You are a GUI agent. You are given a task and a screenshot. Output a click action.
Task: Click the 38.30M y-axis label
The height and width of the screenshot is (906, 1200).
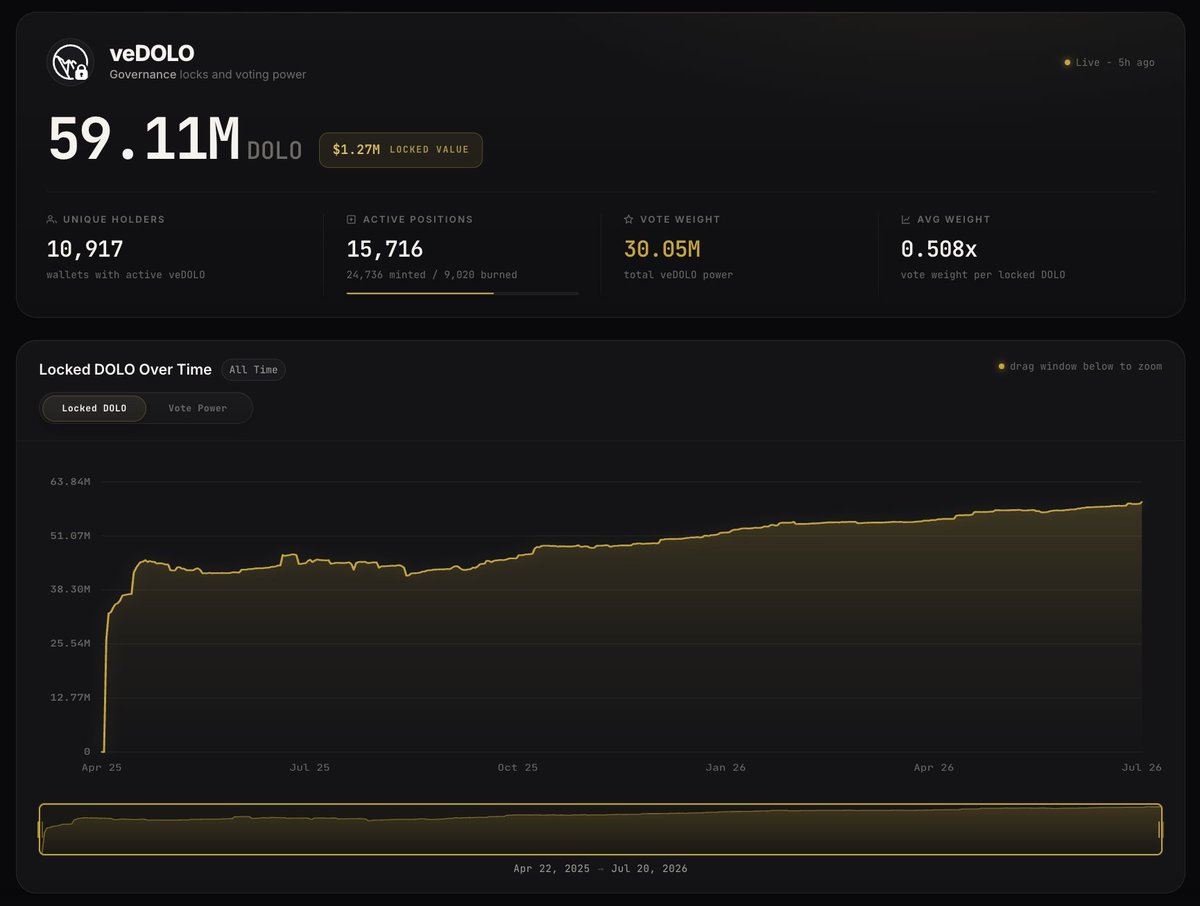point(71,590)
